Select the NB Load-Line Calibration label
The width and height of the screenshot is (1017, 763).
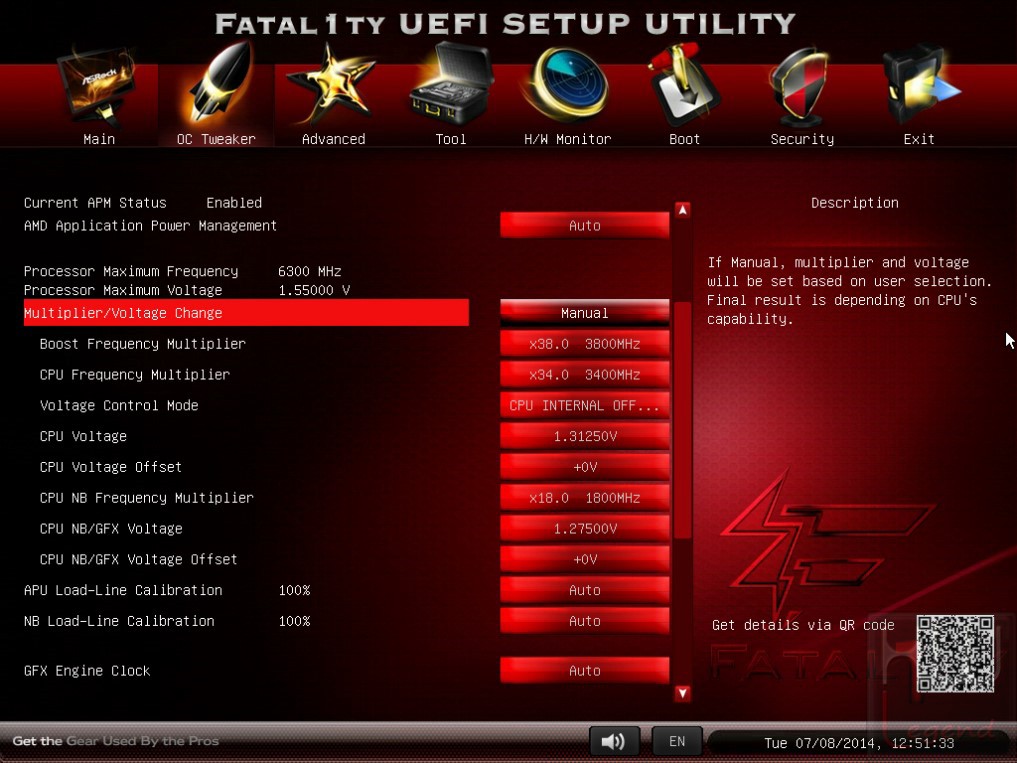click(119, 621)
